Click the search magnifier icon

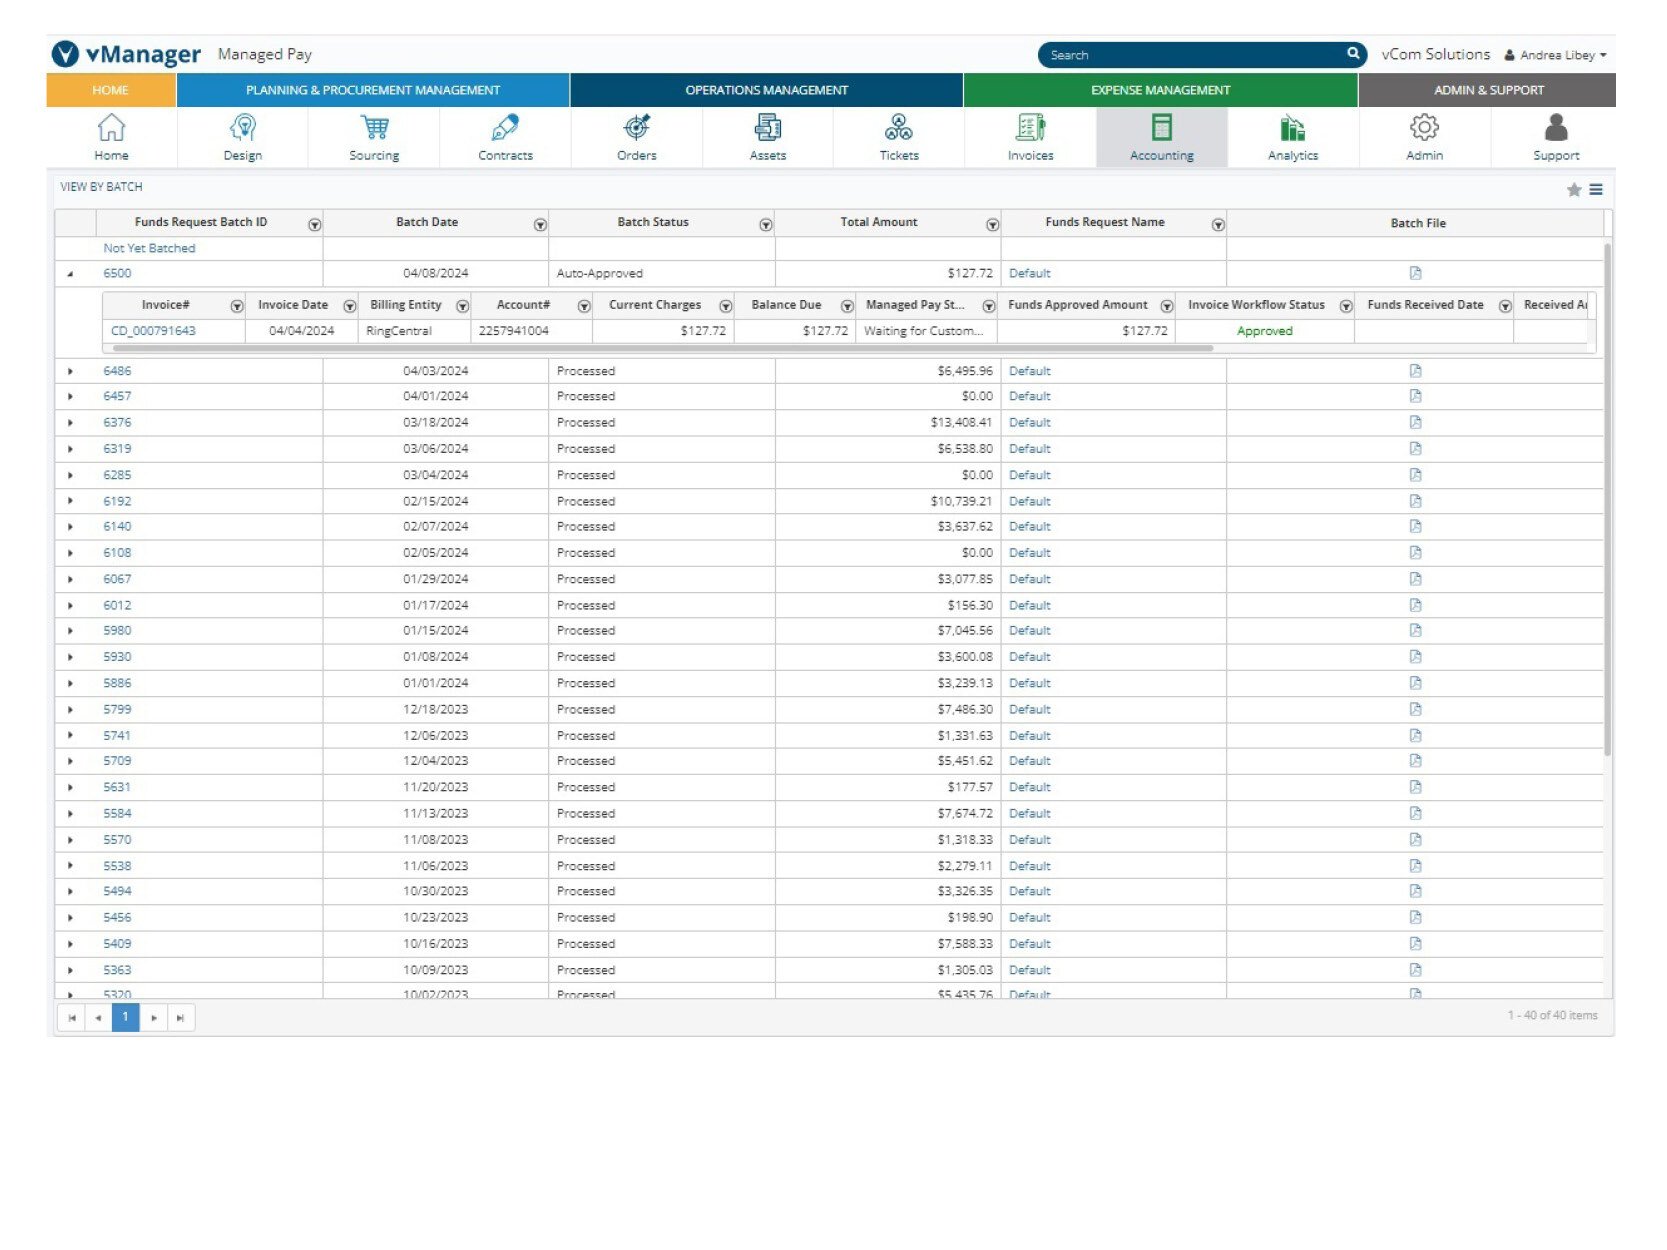pos(1352,54)
